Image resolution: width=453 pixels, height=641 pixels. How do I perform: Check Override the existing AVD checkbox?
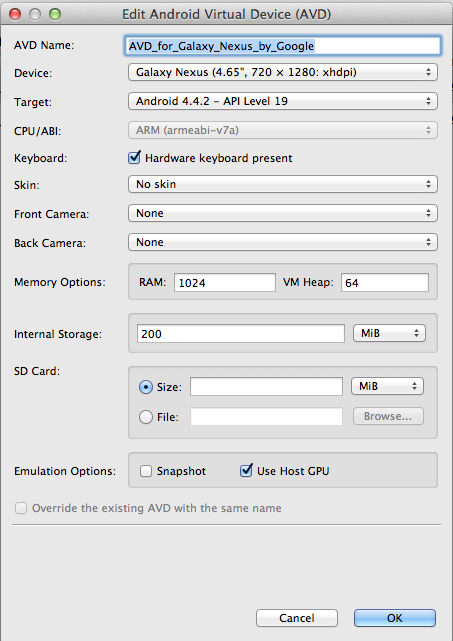click(x=21, y=508)
